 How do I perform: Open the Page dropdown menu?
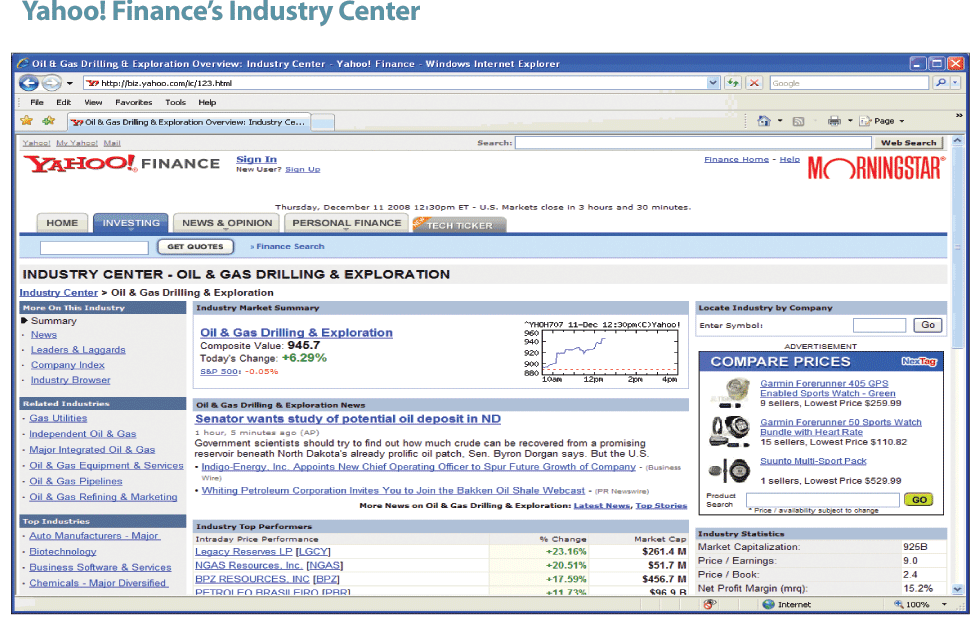(x=884, y=119)
